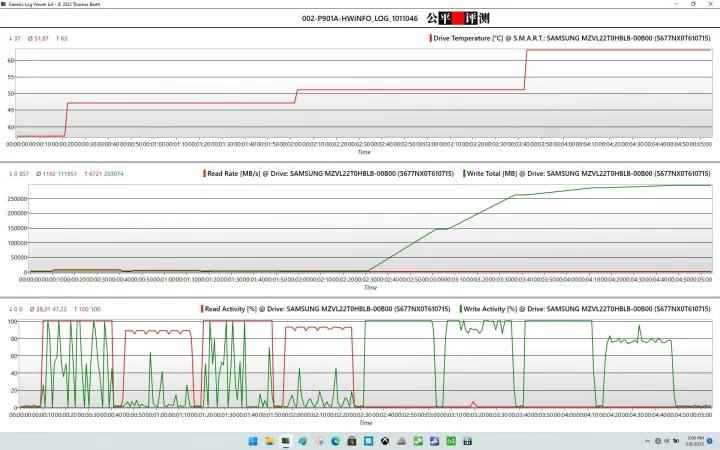Open the clock and date flyout
The width and height of the screenshot is (720, 450).
coord(694,441)
